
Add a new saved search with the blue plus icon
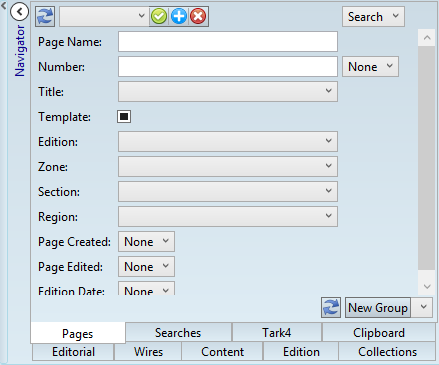[x=179, y=16]
